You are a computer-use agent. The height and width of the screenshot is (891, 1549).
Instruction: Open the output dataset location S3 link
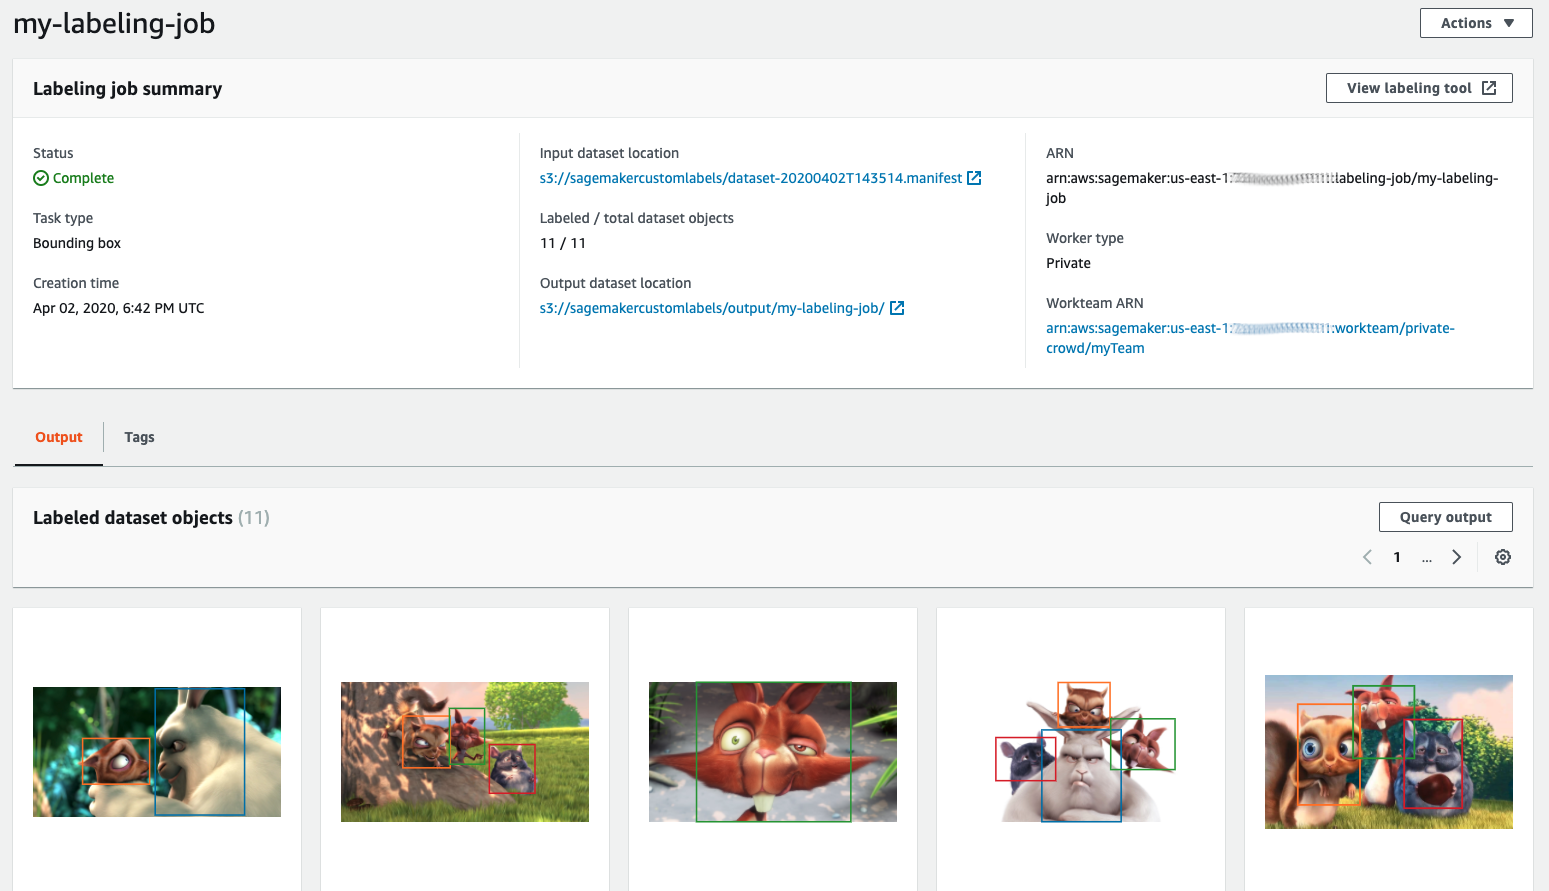pos(711,308)
